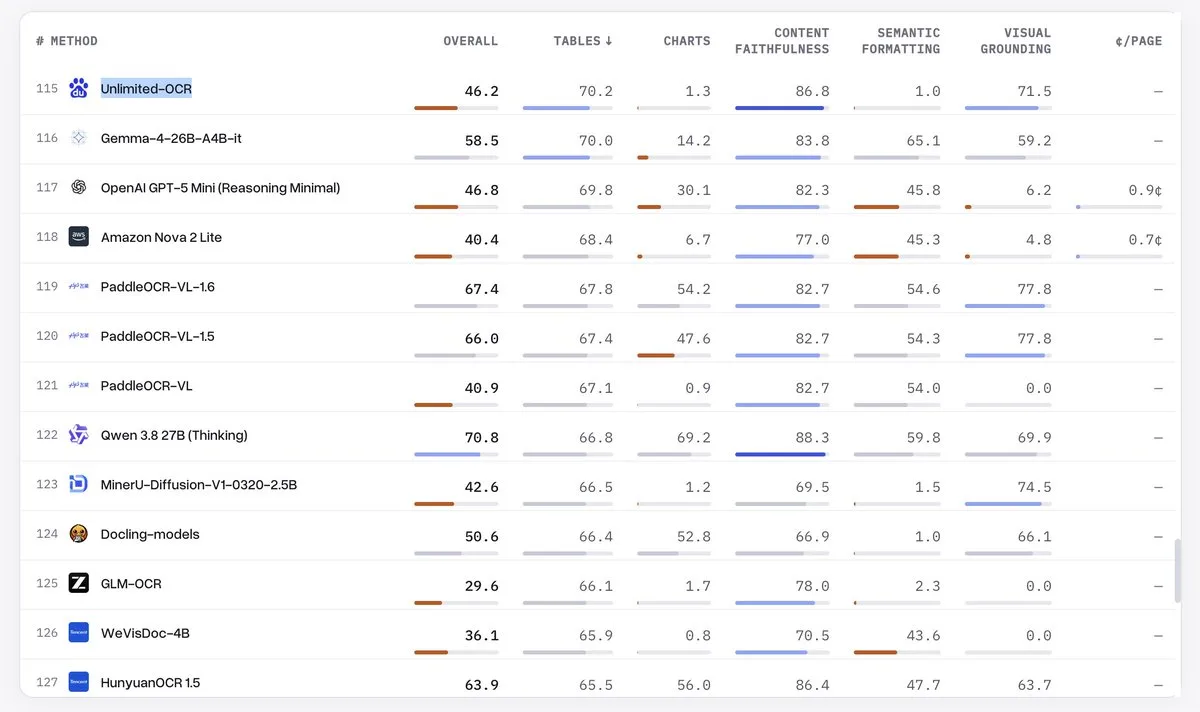Click the Docling-models avatar icon
This screenshot has height=712, width=1200.
pos(79,534)
